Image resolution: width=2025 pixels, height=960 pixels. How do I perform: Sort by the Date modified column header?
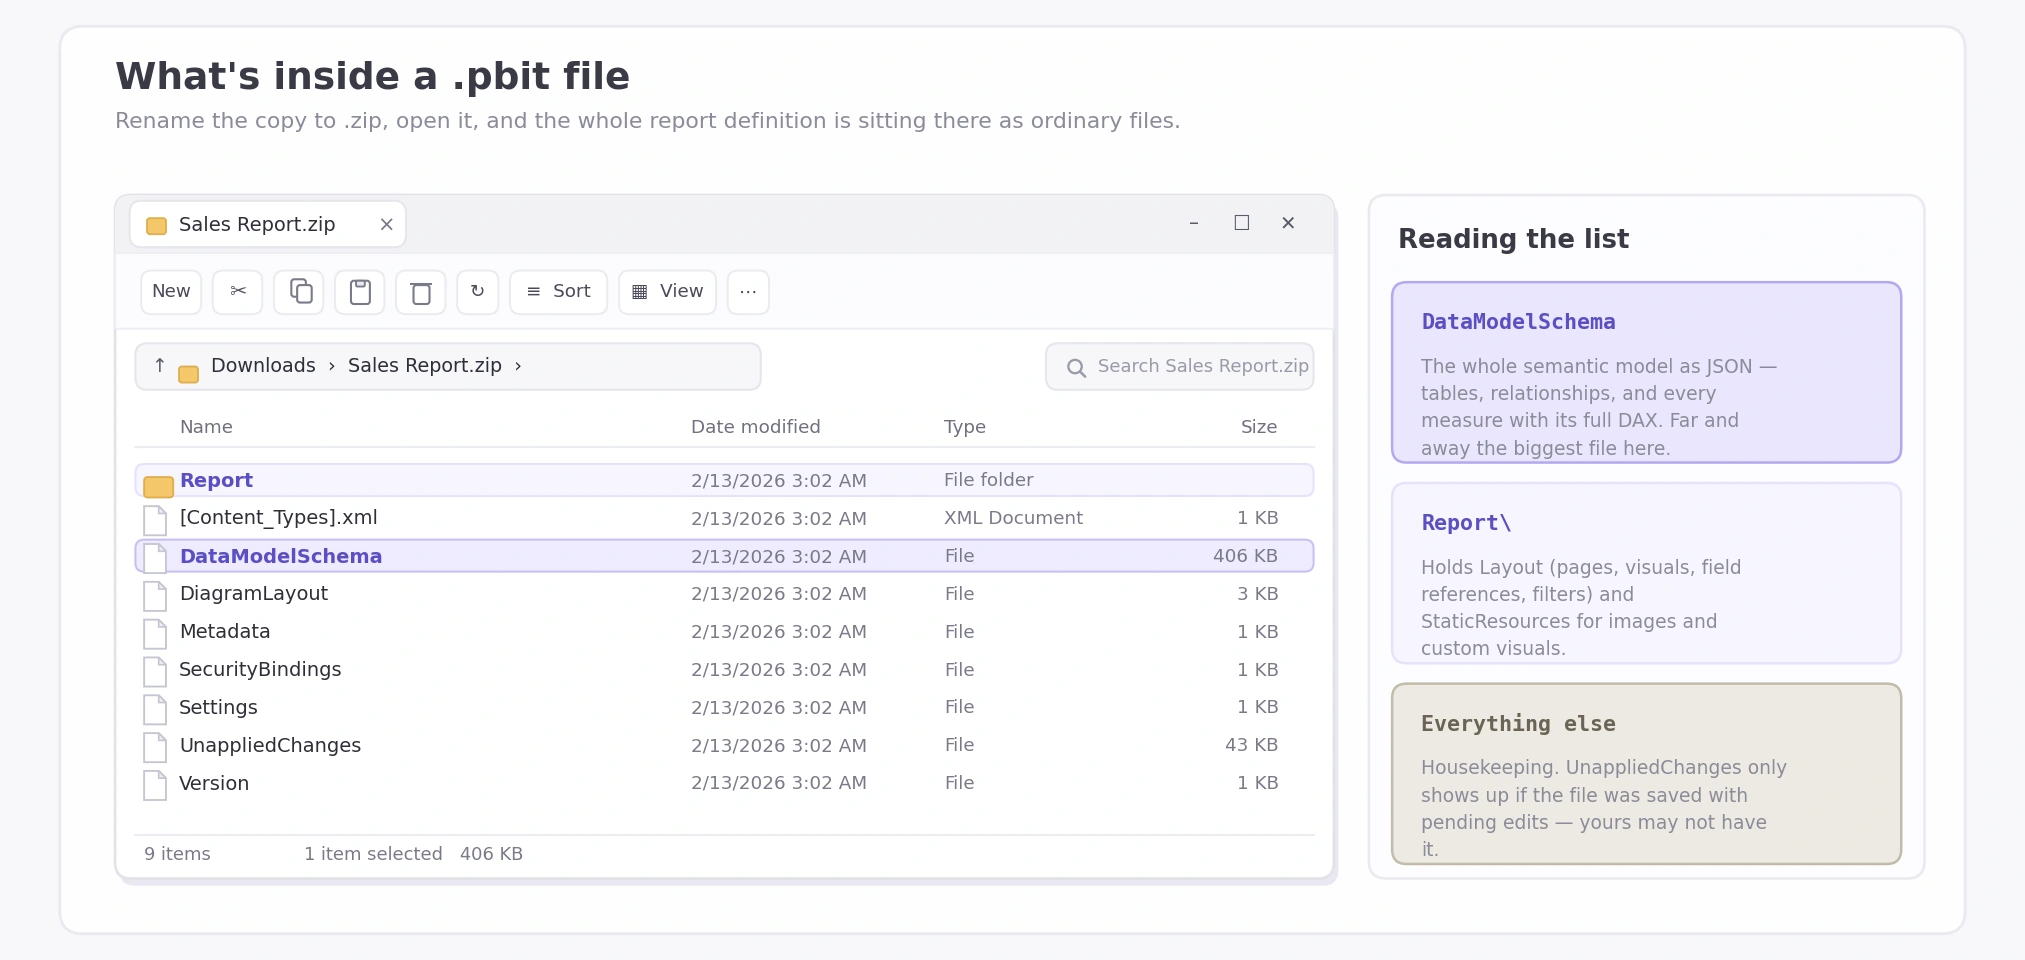pyautogui.click(x=756, y=427)
